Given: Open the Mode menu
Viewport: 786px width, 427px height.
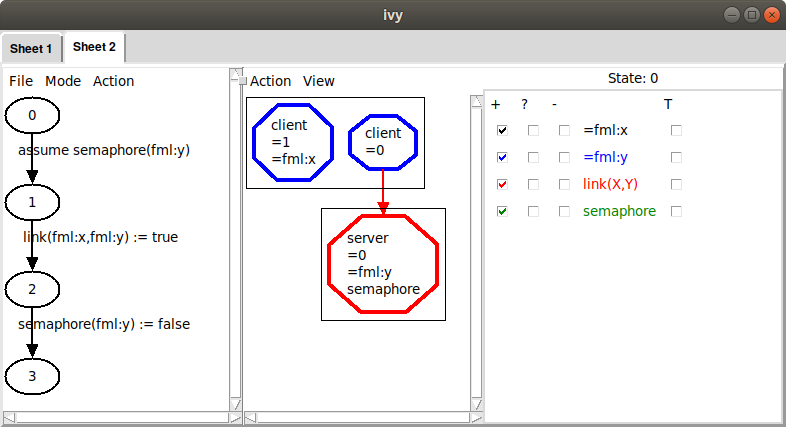Looking at the screenshot, I should [63, 81].
